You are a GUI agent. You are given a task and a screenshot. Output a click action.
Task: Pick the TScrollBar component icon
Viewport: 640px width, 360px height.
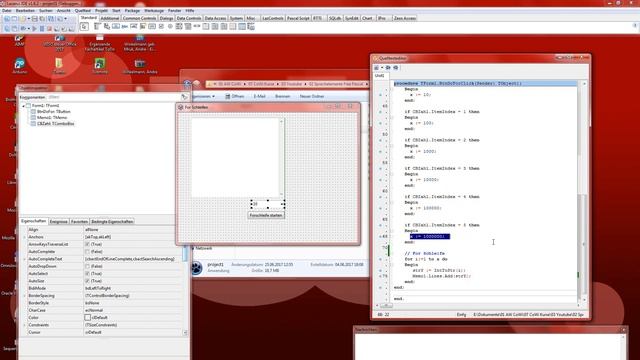coord(197,27)
